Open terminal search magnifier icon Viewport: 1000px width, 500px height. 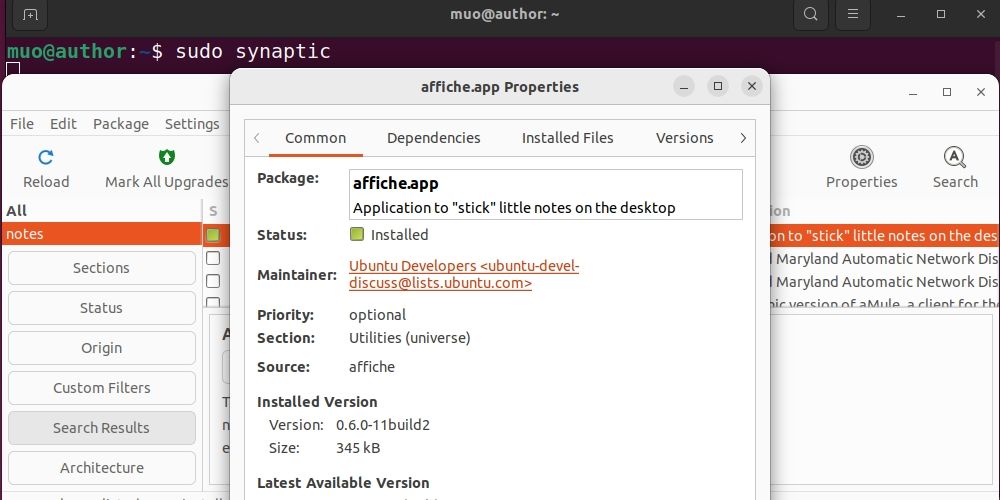(811, 15)
